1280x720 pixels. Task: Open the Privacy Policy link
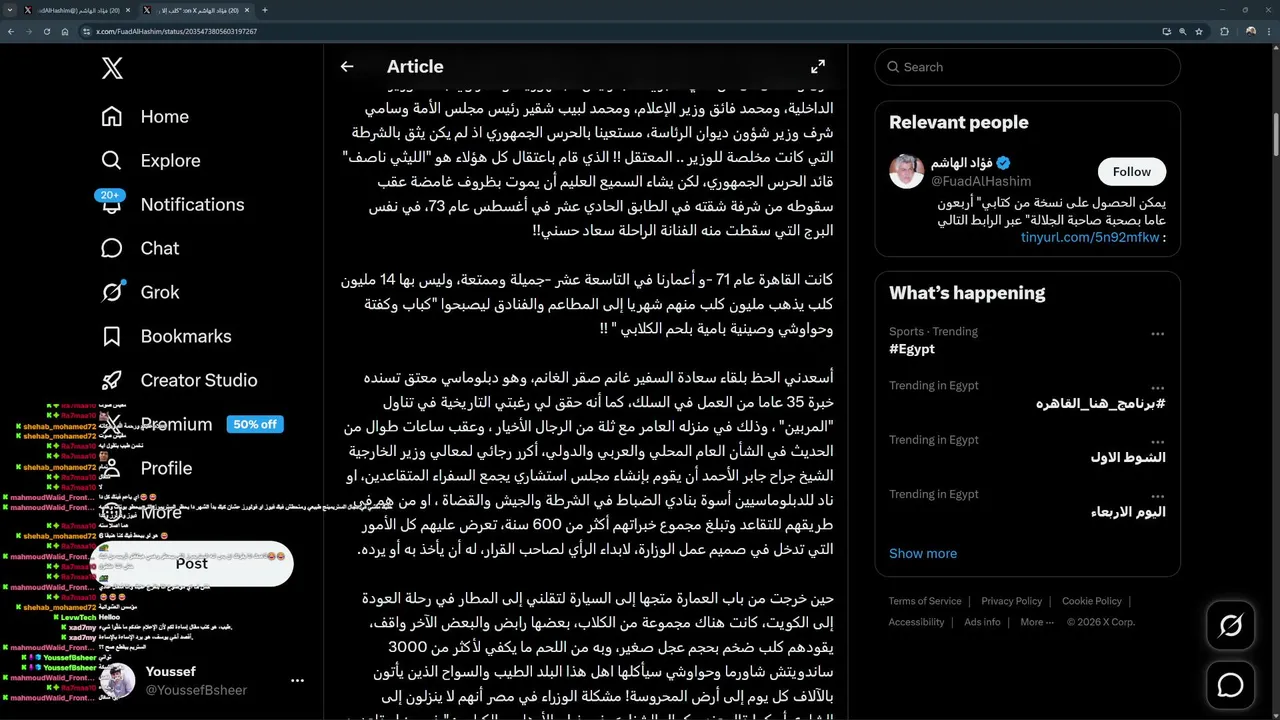pyautogui.click(x=1011, y=601)
